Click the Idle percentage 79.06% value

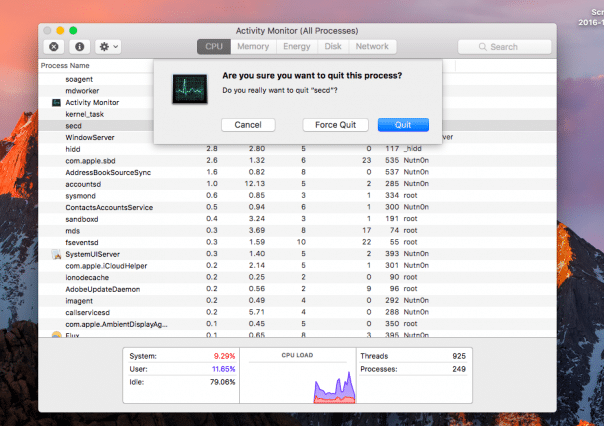coord(222,382)
